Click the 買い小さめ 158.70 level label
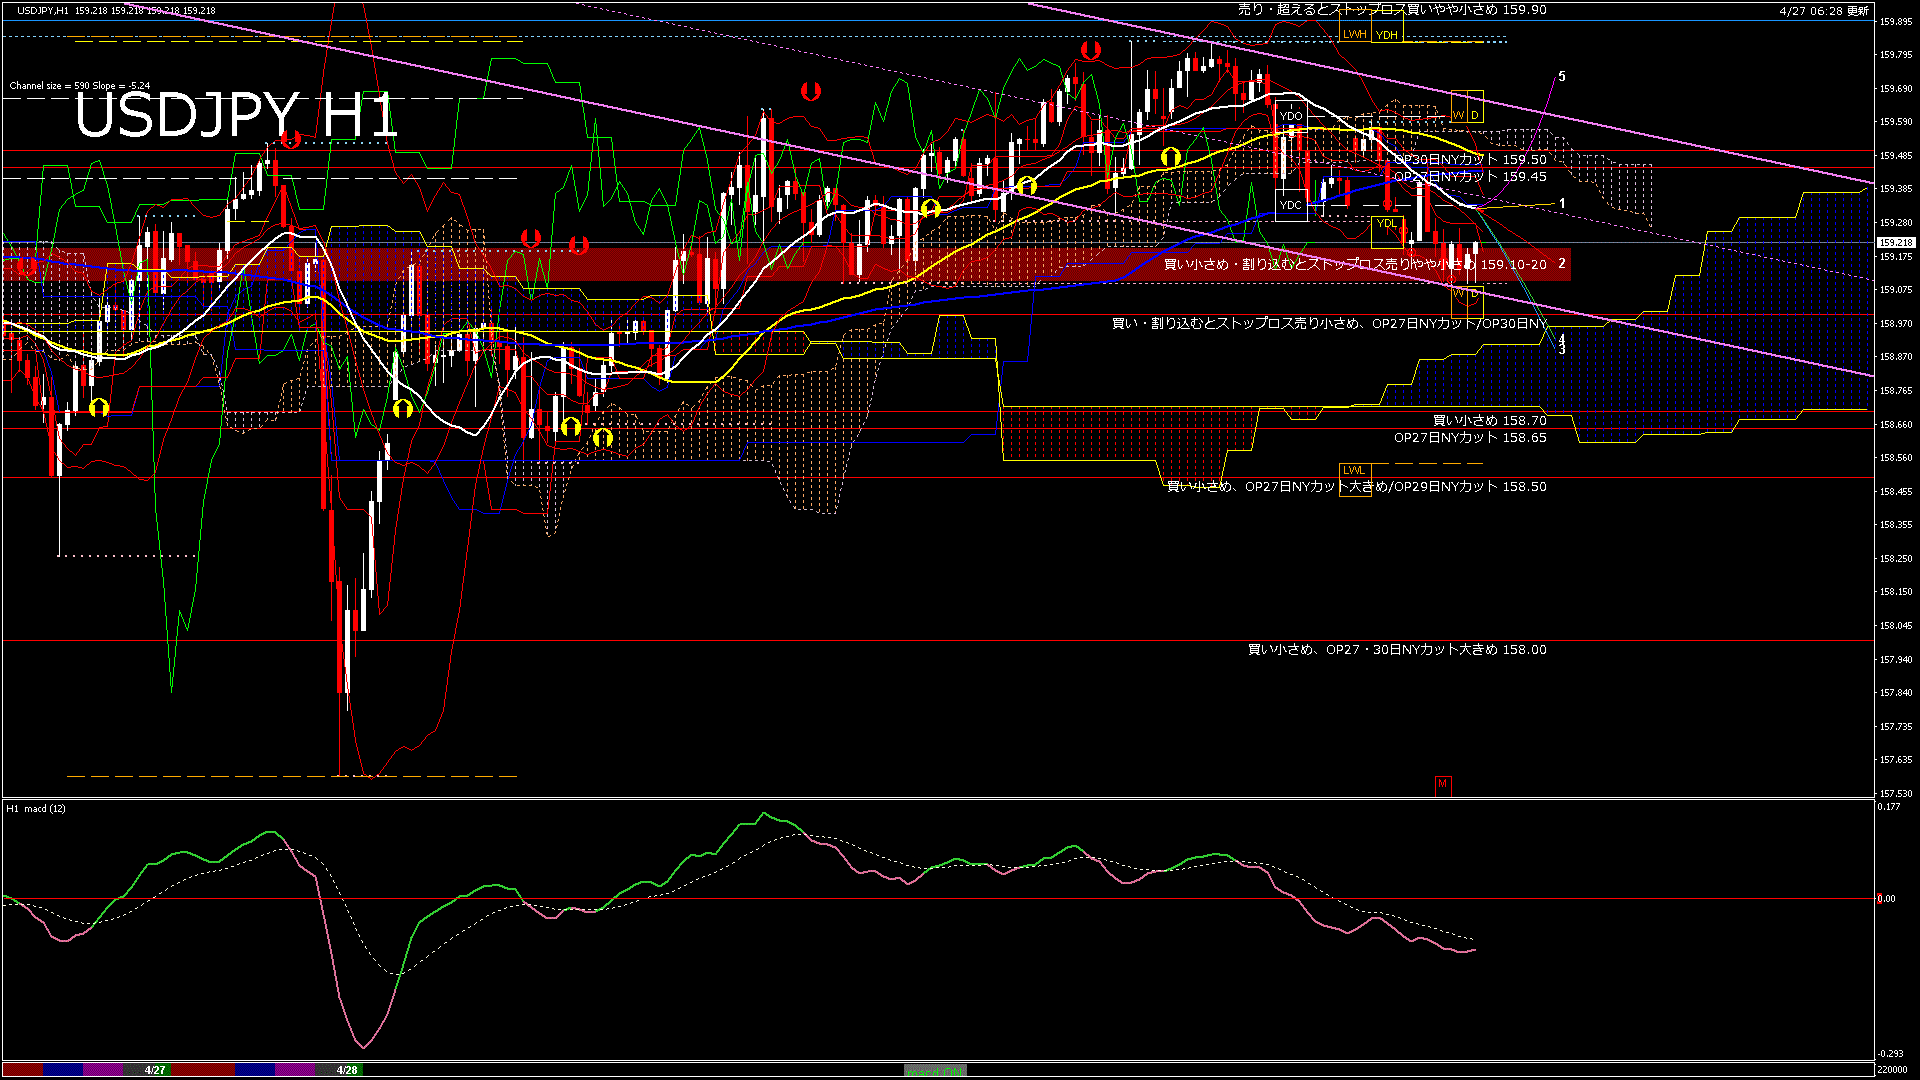Viewport: 1920px width, 1080px height. tap(1489, 421)
